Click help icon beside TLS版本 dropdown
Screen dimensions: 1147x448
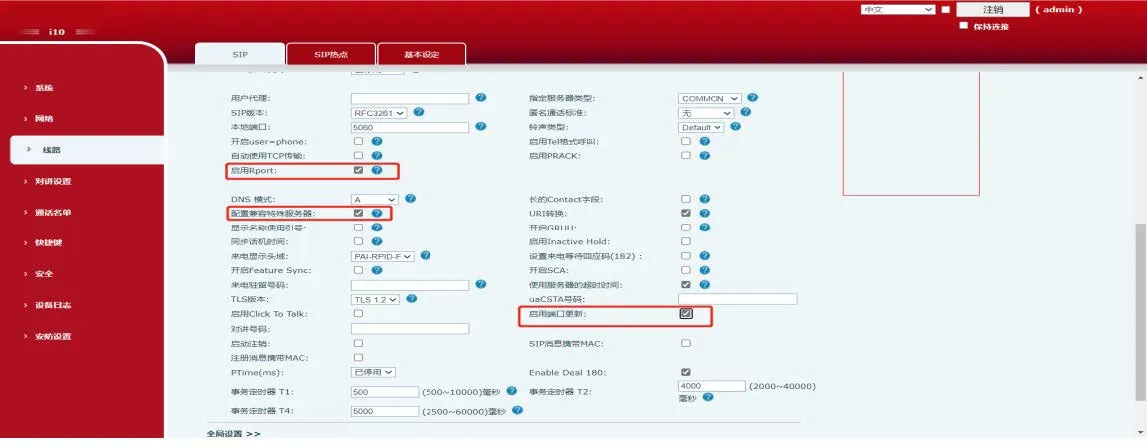(x=410, y=298)
